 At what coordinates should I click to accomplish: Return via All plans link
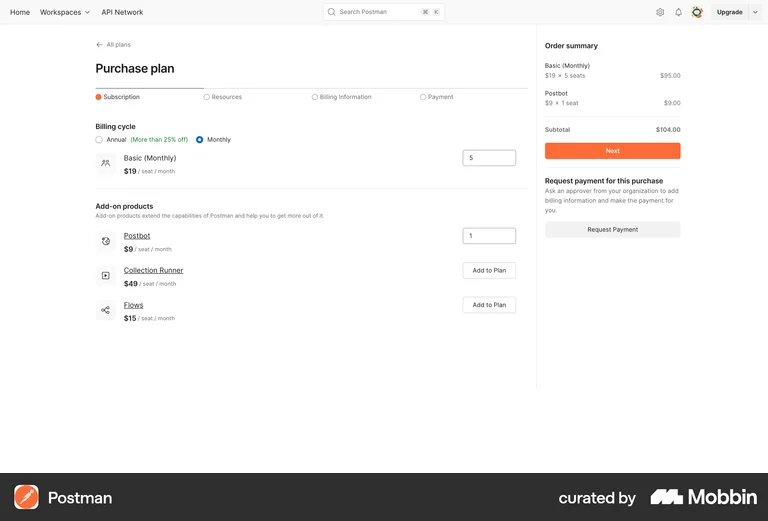click(119, 45)
